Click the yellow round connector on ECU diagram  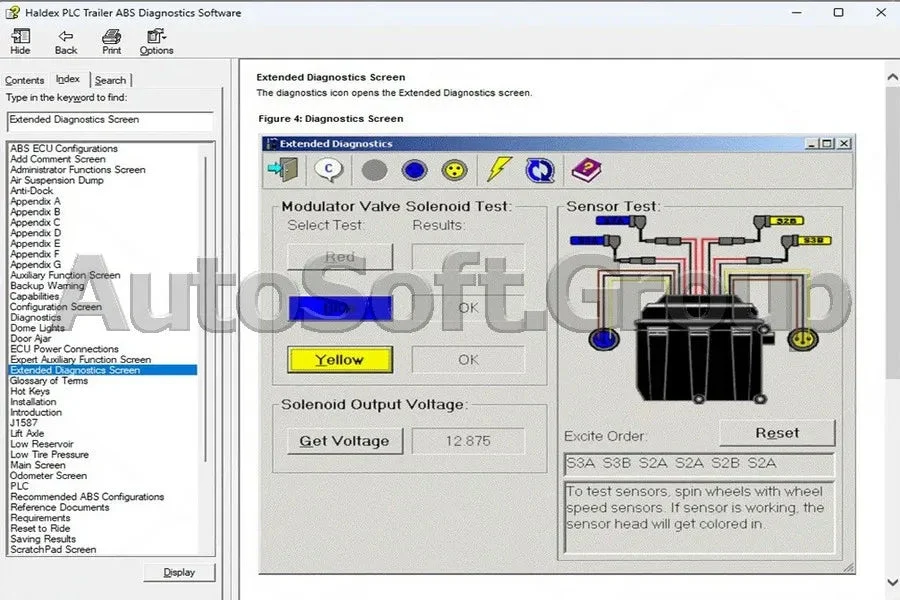click(x=802, y=339)
